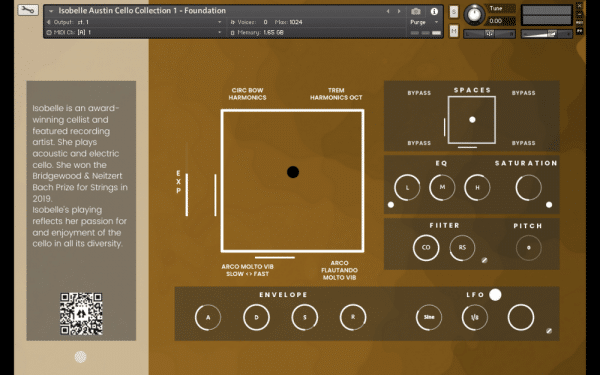The height and width of the screenshot is (375, 600).
Task: Click the ENVELOPE section title
Action: [283, 295]
